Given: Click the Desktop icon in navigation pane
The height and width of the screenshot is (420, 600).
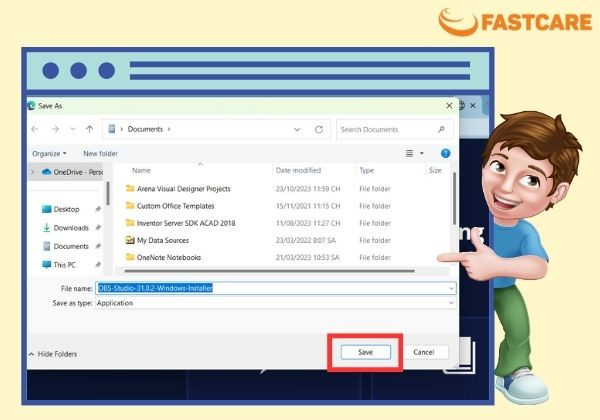Looking at the screenshot, I should point(46,209).
